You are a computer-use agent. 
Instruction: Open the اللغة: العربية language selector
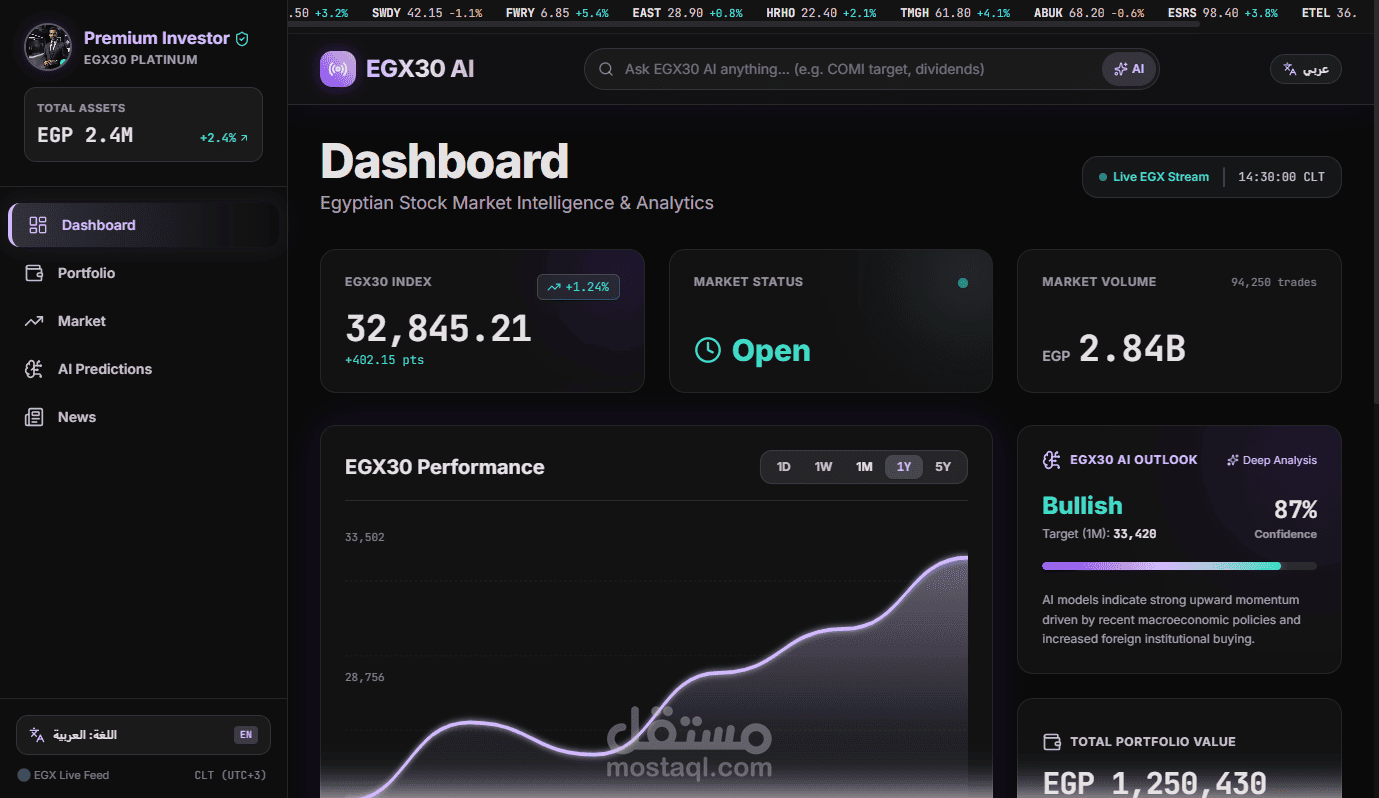pos(144,735)
